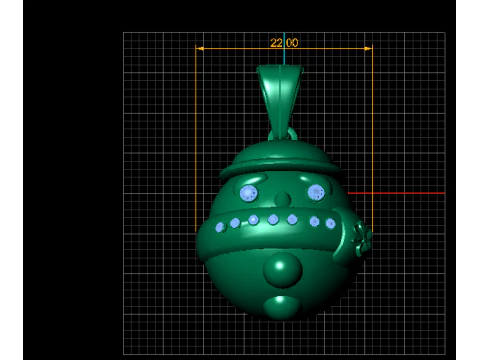Image resolution: width=480 pixels, height=360 pixels.
Task: Select the snowman's left eye gemstone
Action: [x=249, y=193]
